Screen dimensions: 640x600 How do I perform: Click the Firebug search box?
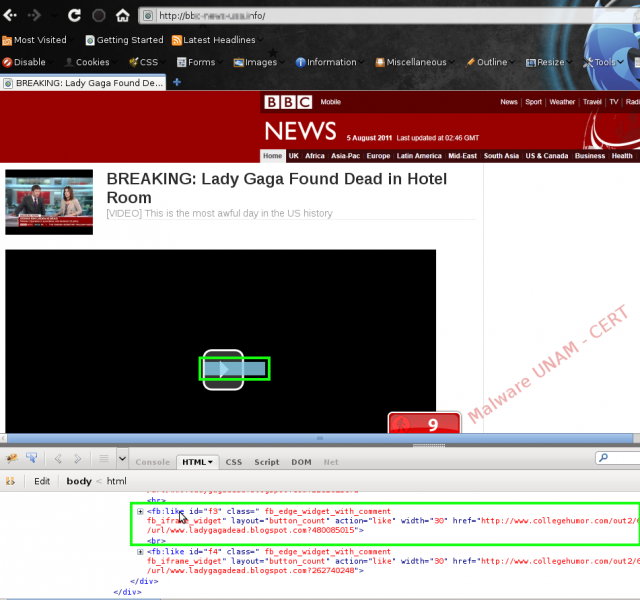tap(618, 458)
